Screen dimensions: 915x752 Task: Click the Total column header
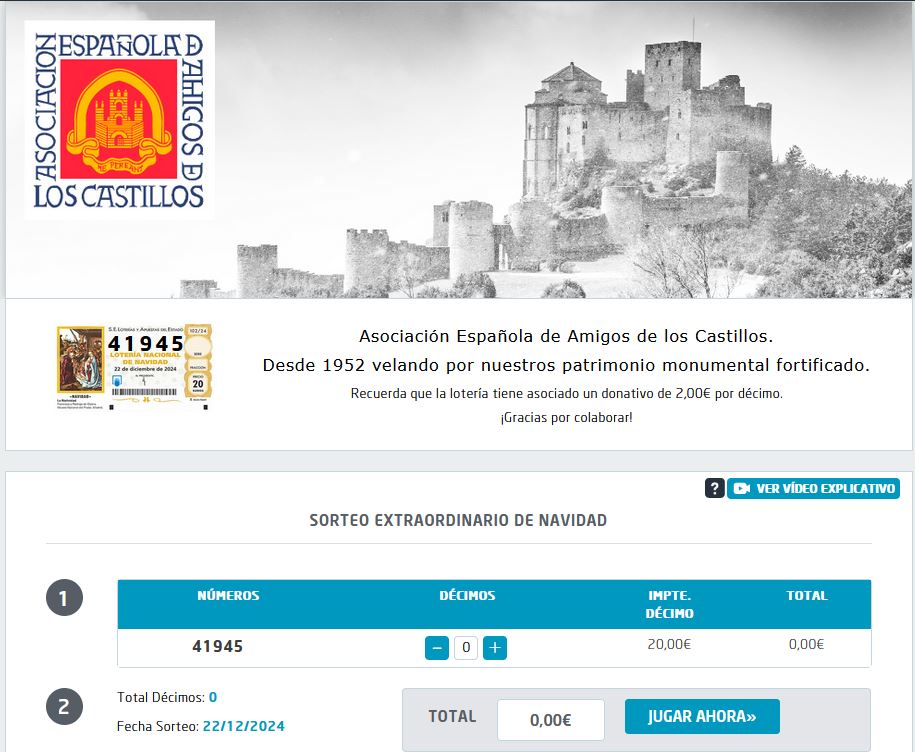click(x=807, y=596)
